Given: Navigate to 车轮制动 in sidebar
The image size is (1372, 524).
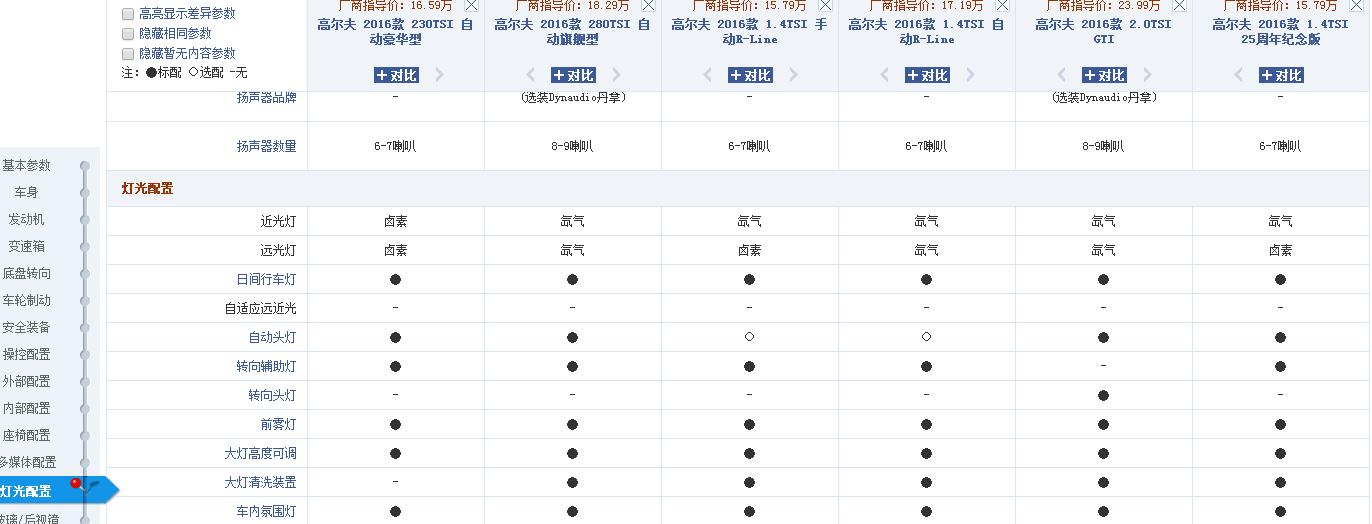Looking at the screenshot, I should tap(26, 300).
